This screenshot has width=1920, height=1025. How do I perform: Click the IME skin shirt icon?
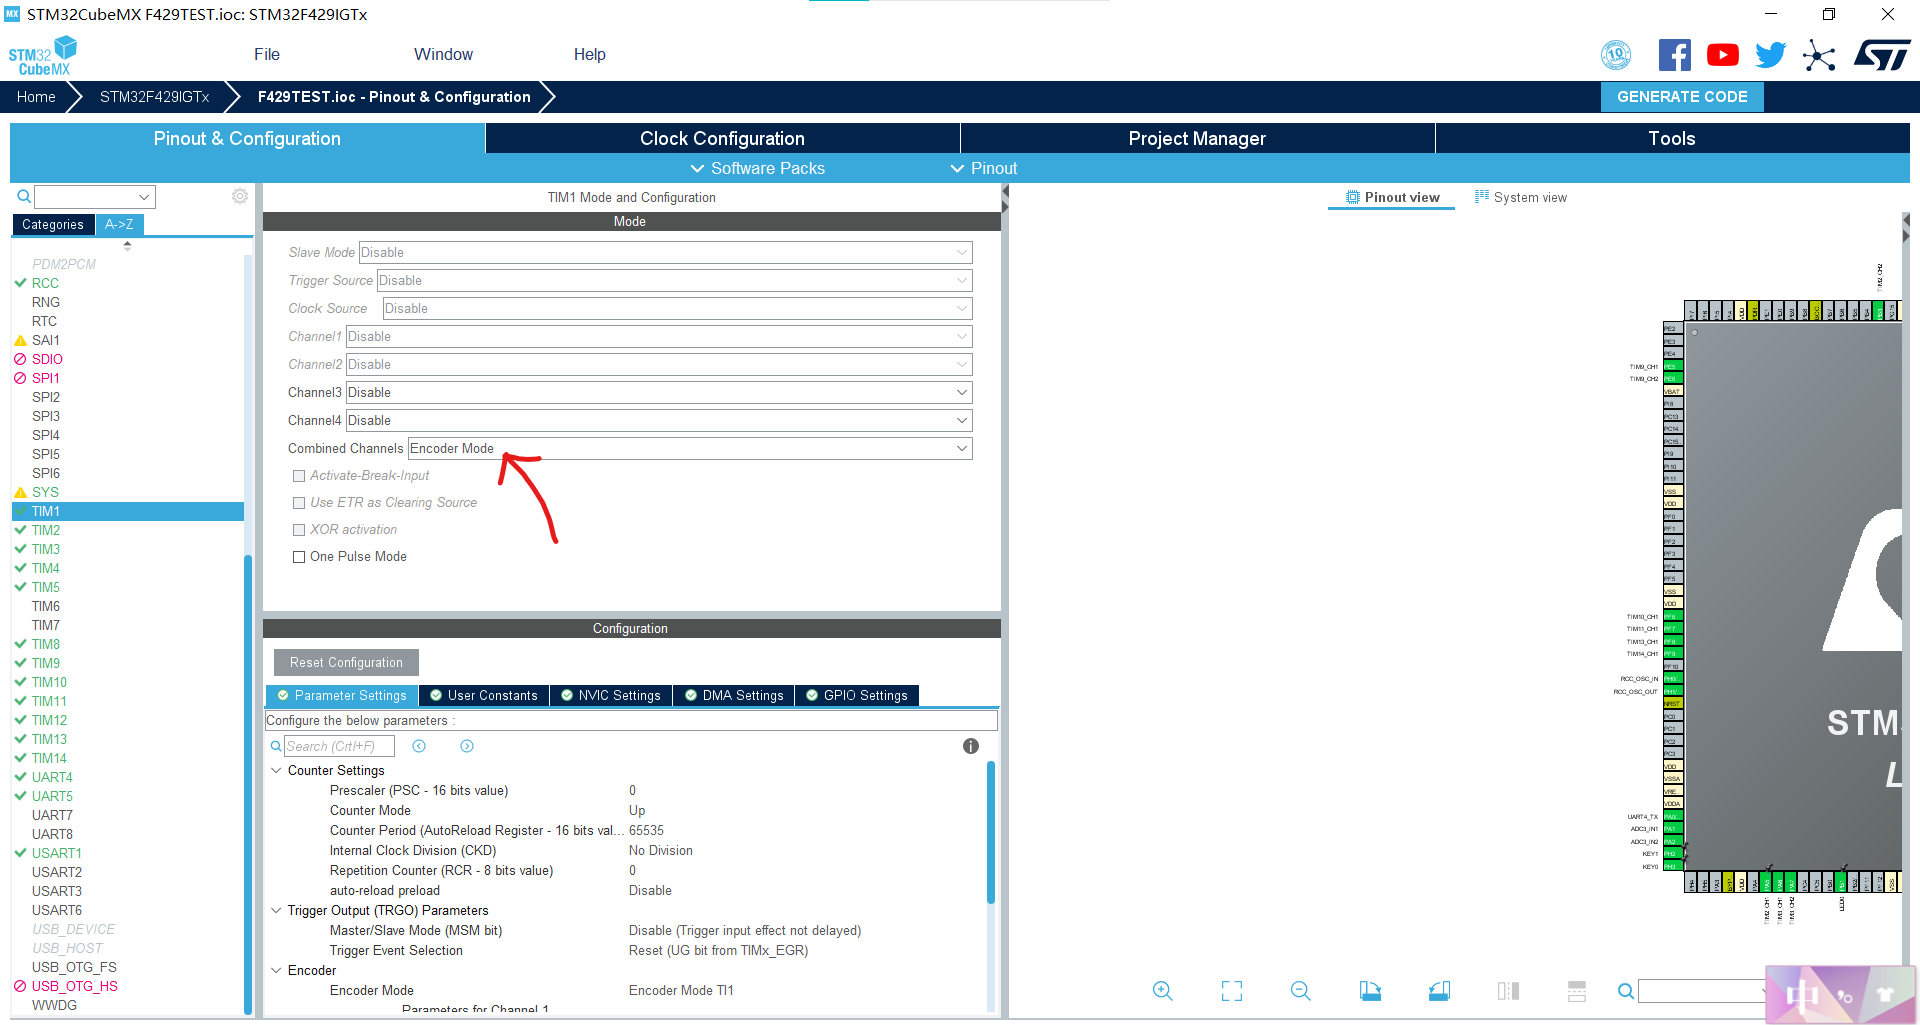[1886, 995]
